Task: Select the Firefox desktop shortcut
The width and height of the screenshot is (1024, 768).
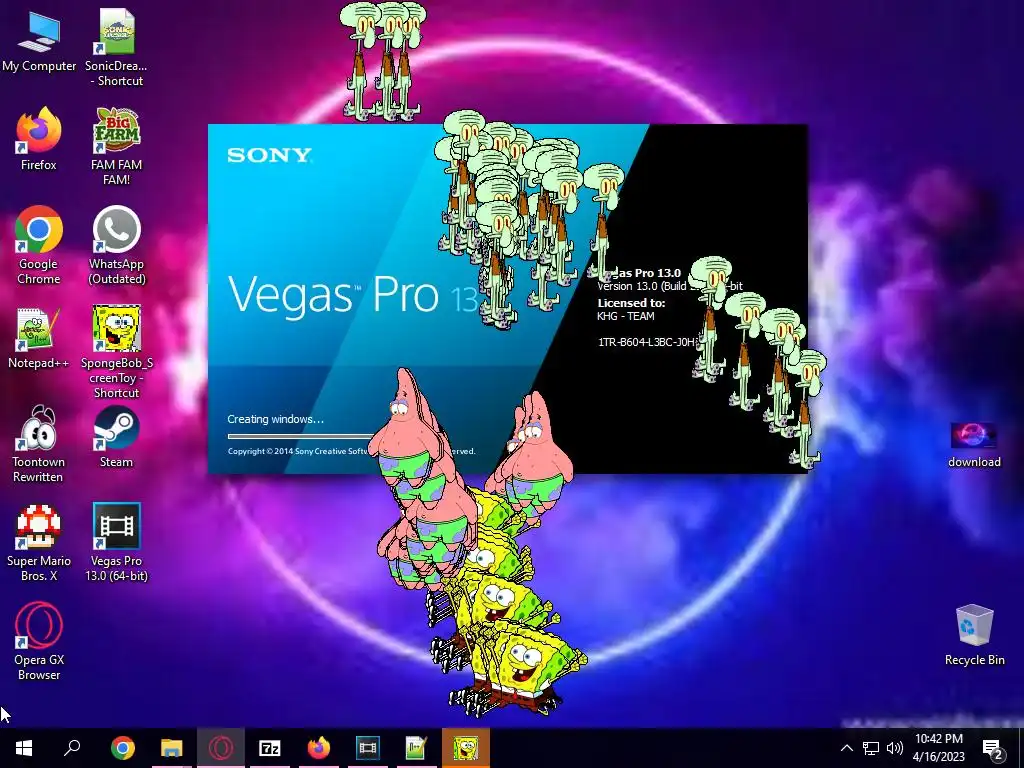Action: coord(39,139)
